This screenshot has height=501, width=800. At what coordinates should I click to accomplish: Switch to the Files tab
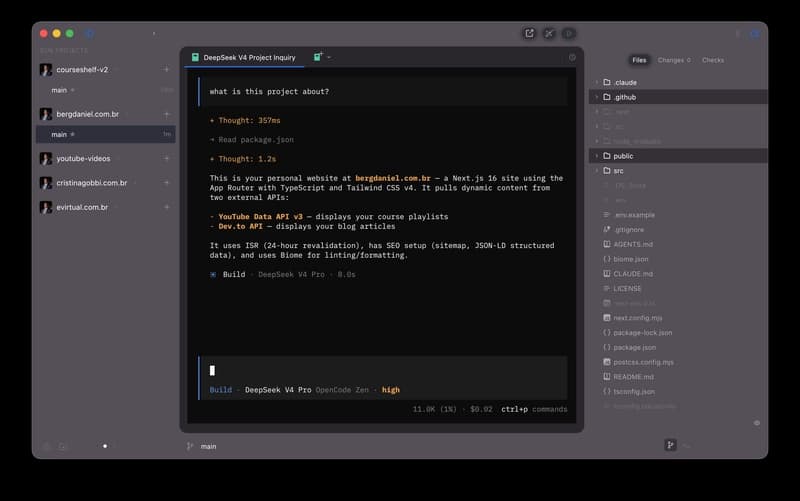[x=639, y=60]
